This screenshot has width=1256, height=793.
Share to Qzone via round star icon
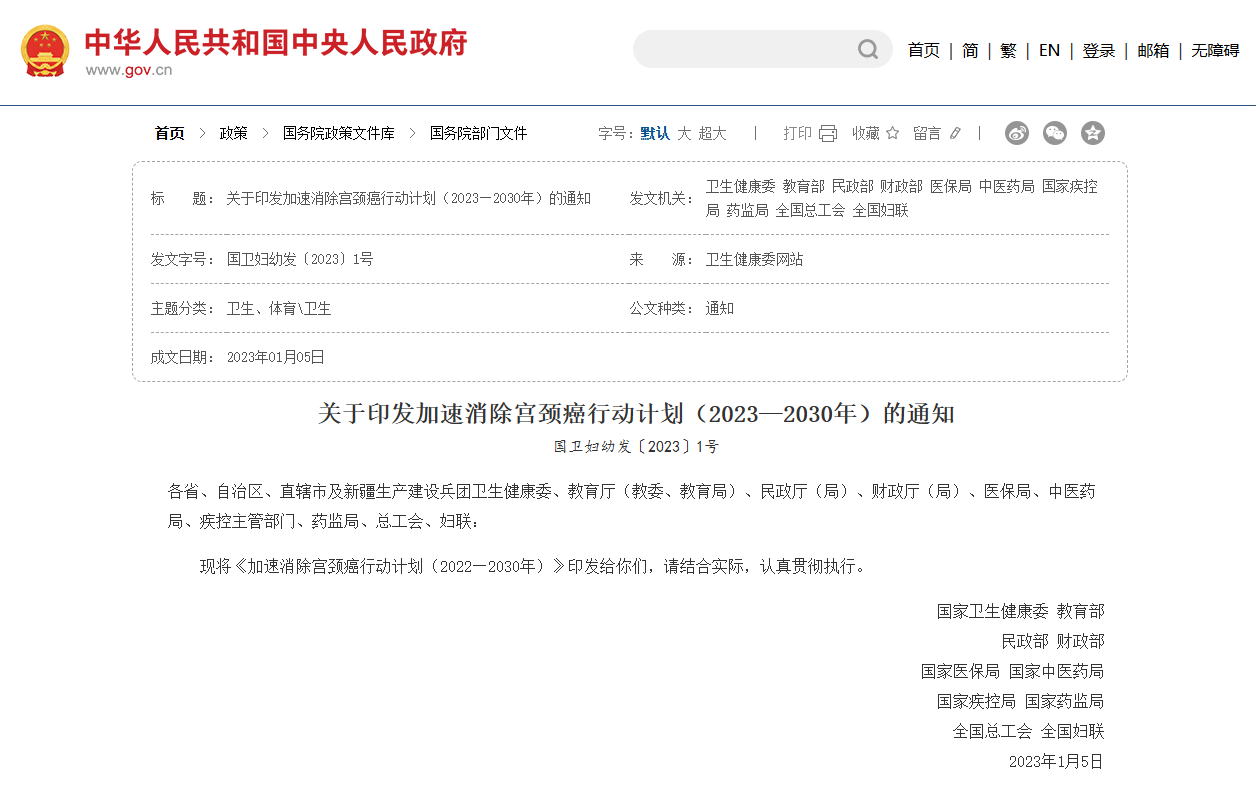[x=1093, y=133]
